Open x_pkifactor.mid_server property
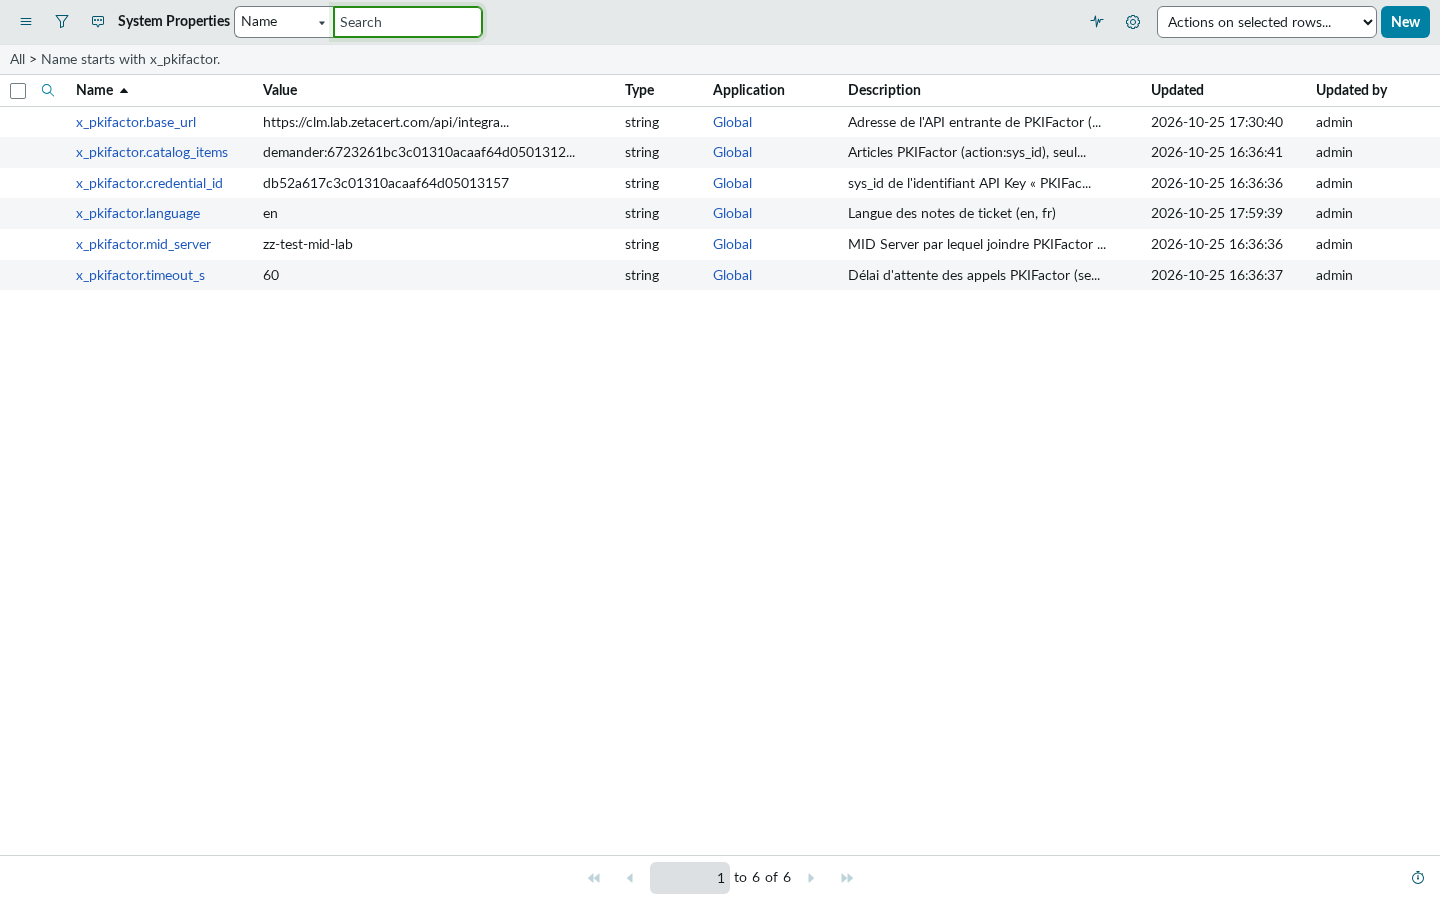 pos(143,244)
